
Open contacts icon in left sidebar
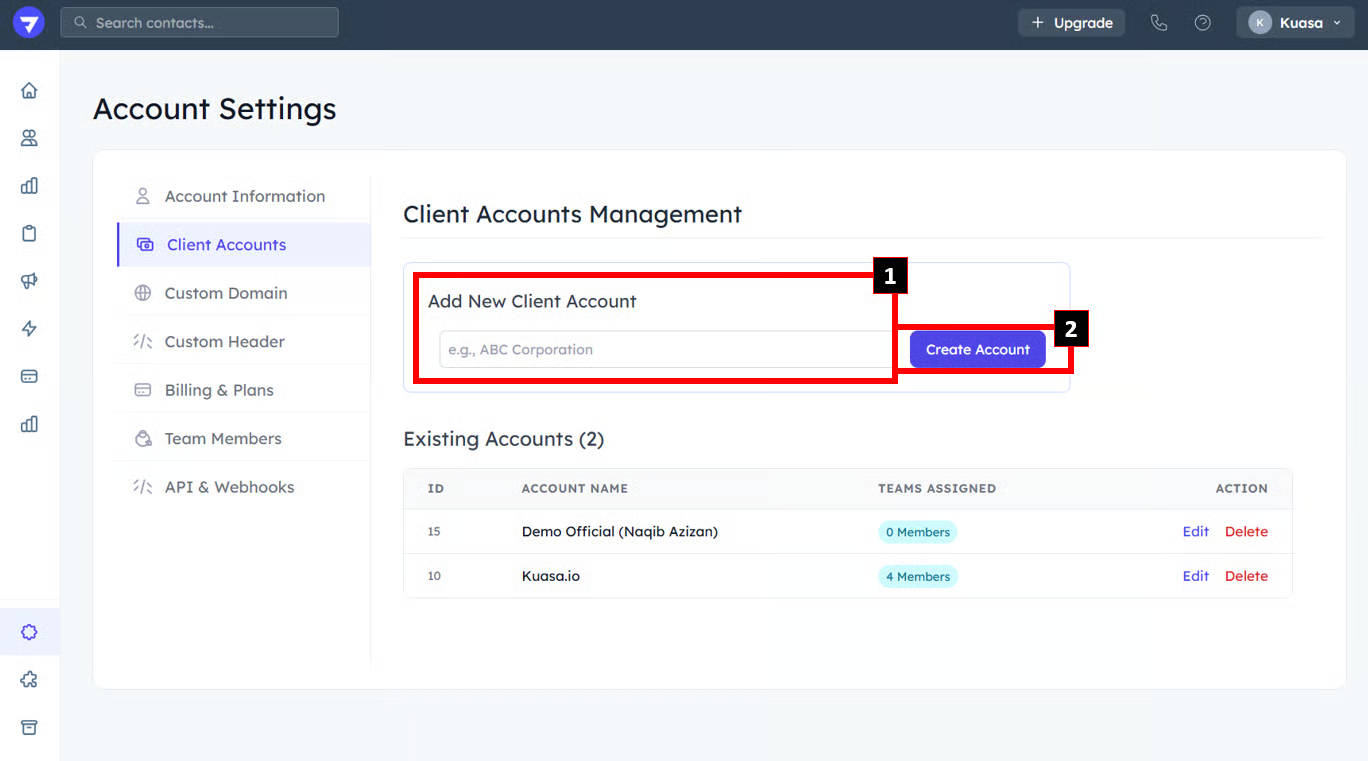coord(29,138)
